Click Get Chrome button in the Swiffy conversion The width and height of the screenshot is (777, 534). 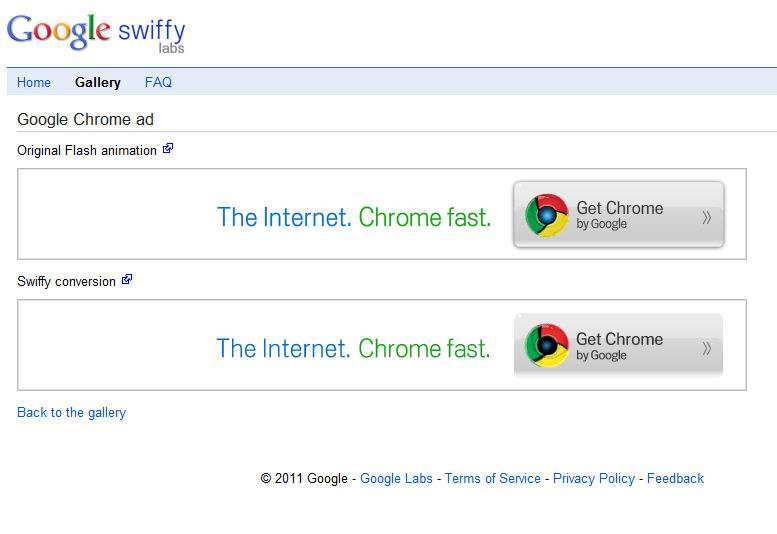tap(618, 345)
